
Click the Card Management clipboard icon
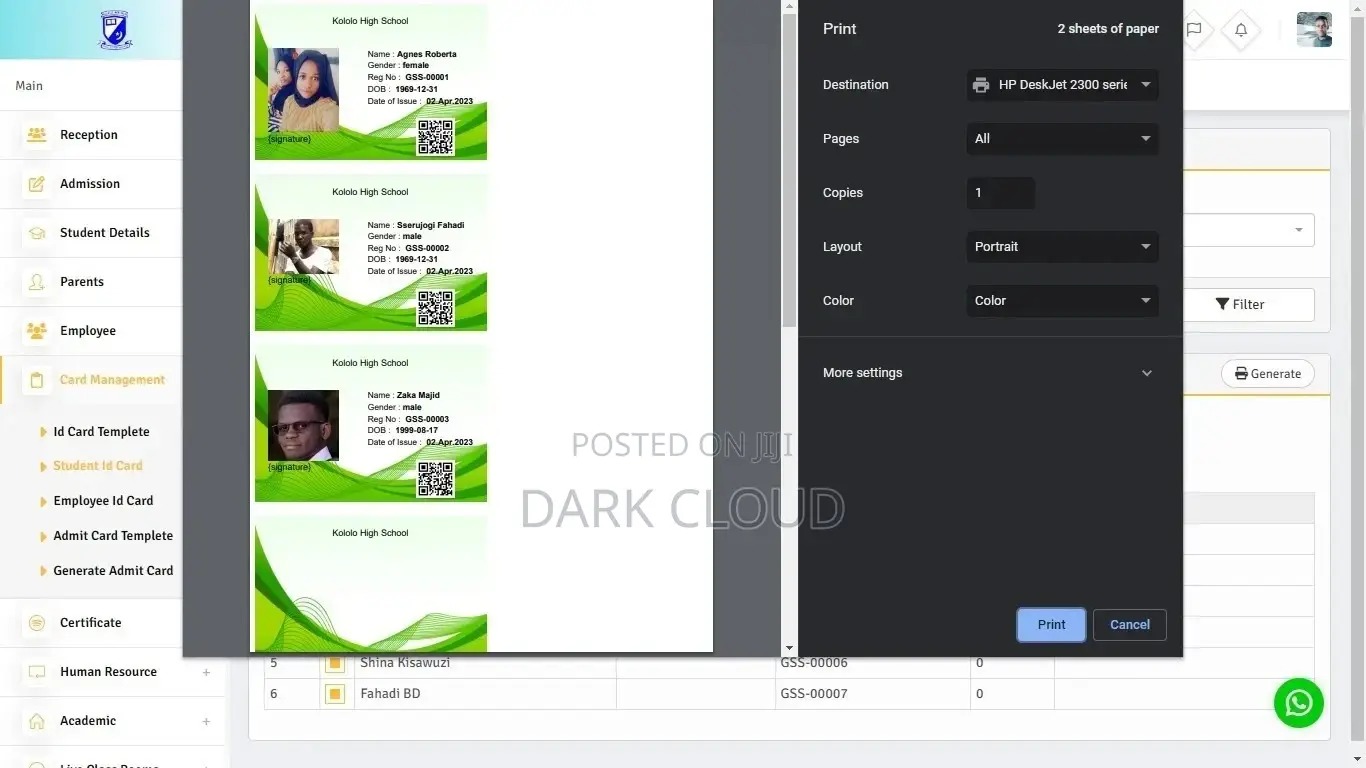click(x=37, y=380)
